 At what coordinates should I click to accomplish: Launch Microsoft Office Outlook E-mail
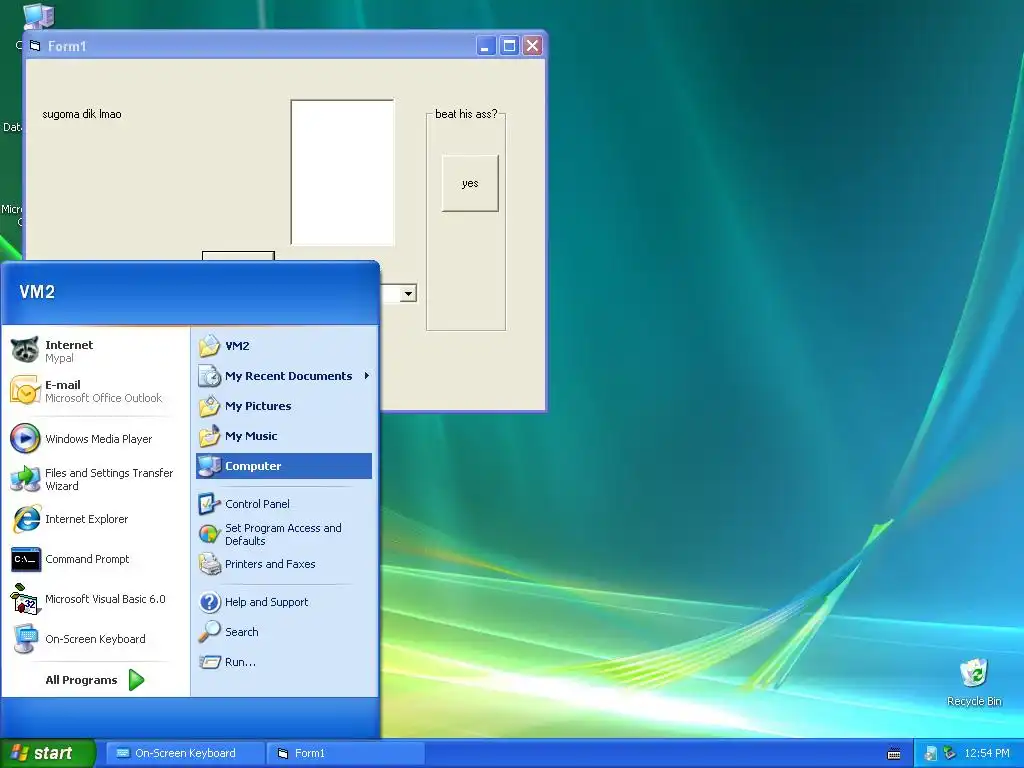click(x=93, y=391)
